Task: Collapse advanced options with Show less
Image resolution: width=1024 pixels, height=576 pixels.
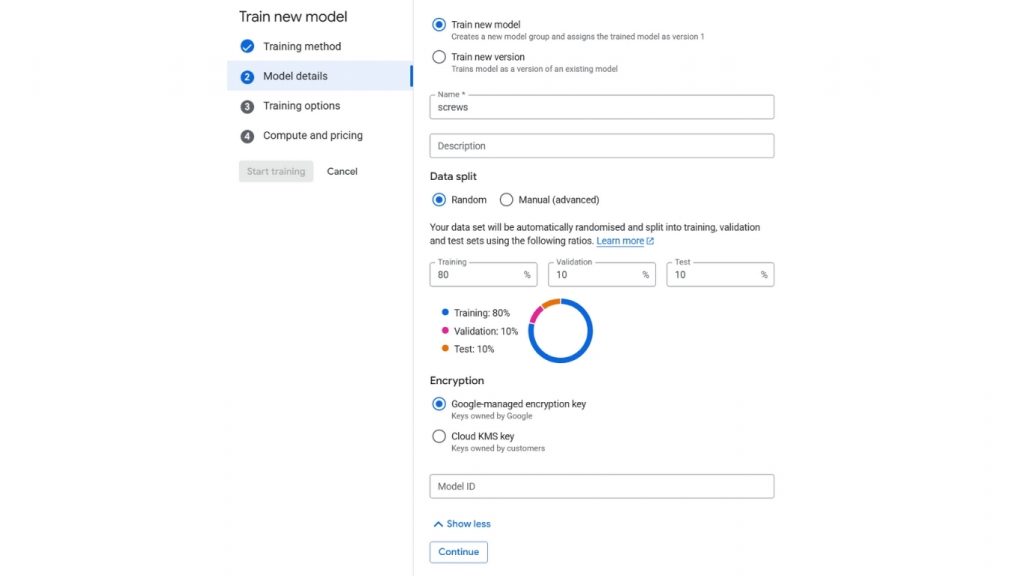Action: [468, 524]
